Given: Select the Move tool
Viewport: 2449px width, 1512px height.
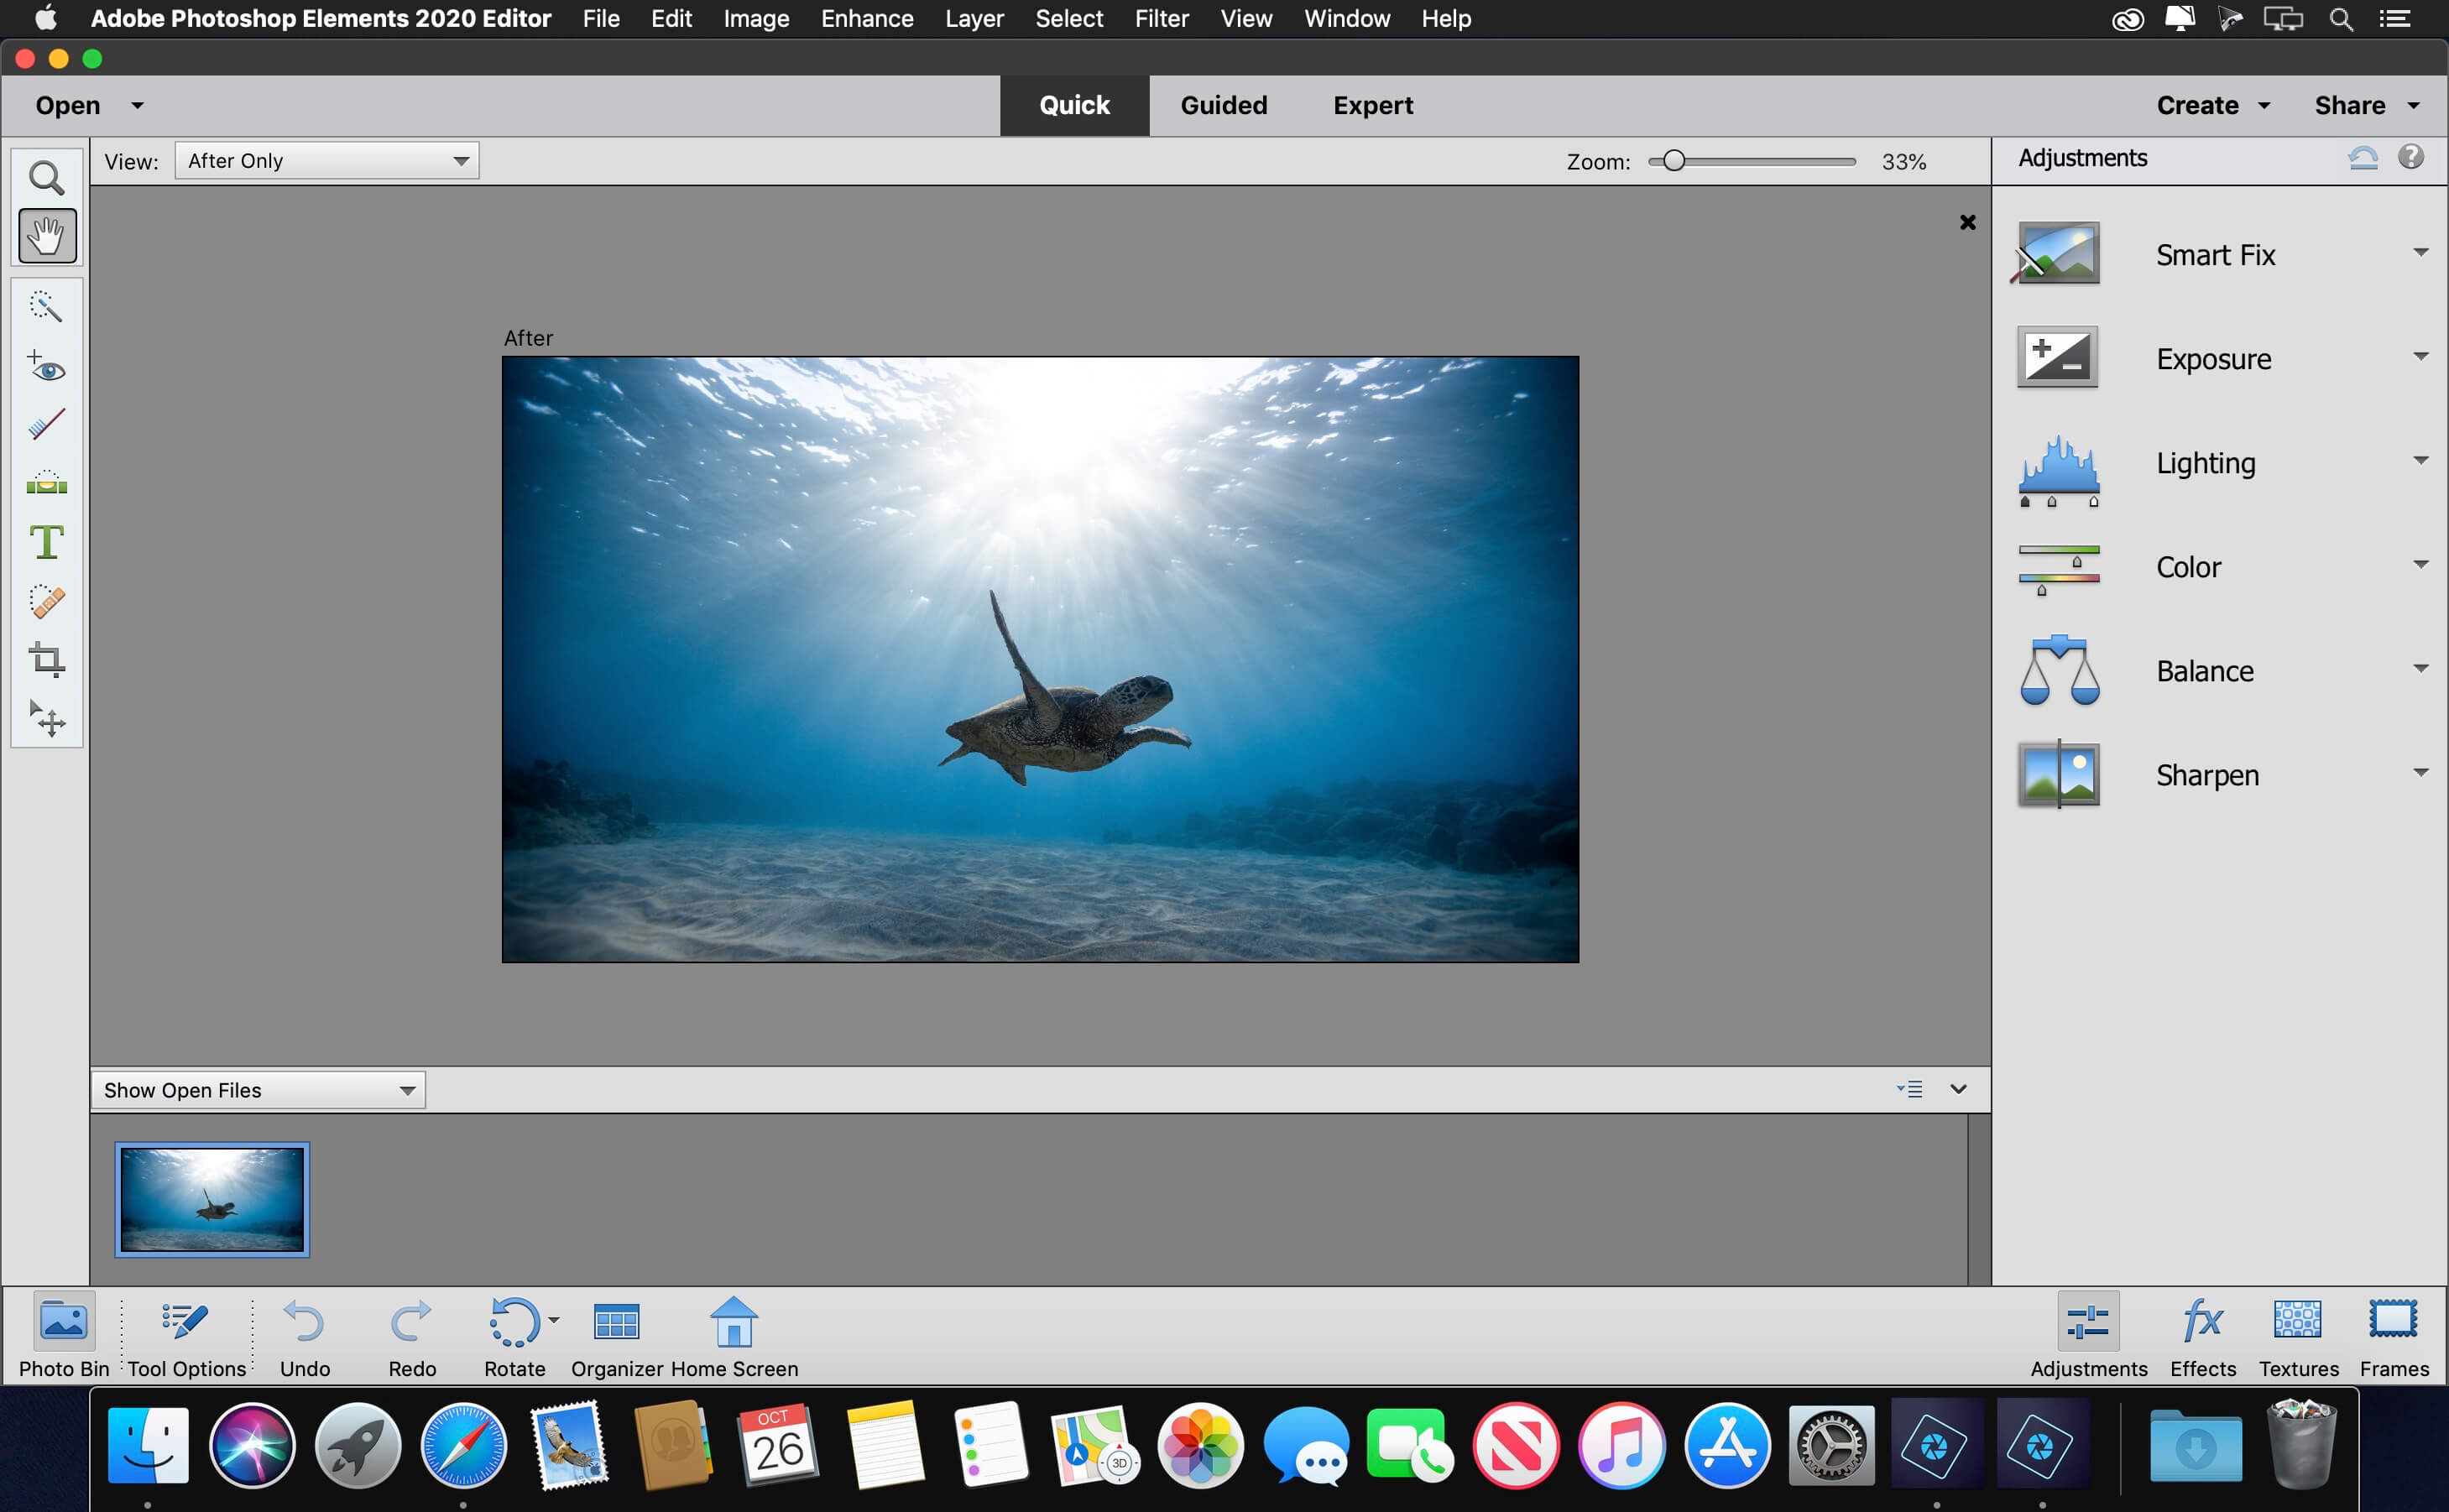Looking at the screenshot, I should point(47,722).
